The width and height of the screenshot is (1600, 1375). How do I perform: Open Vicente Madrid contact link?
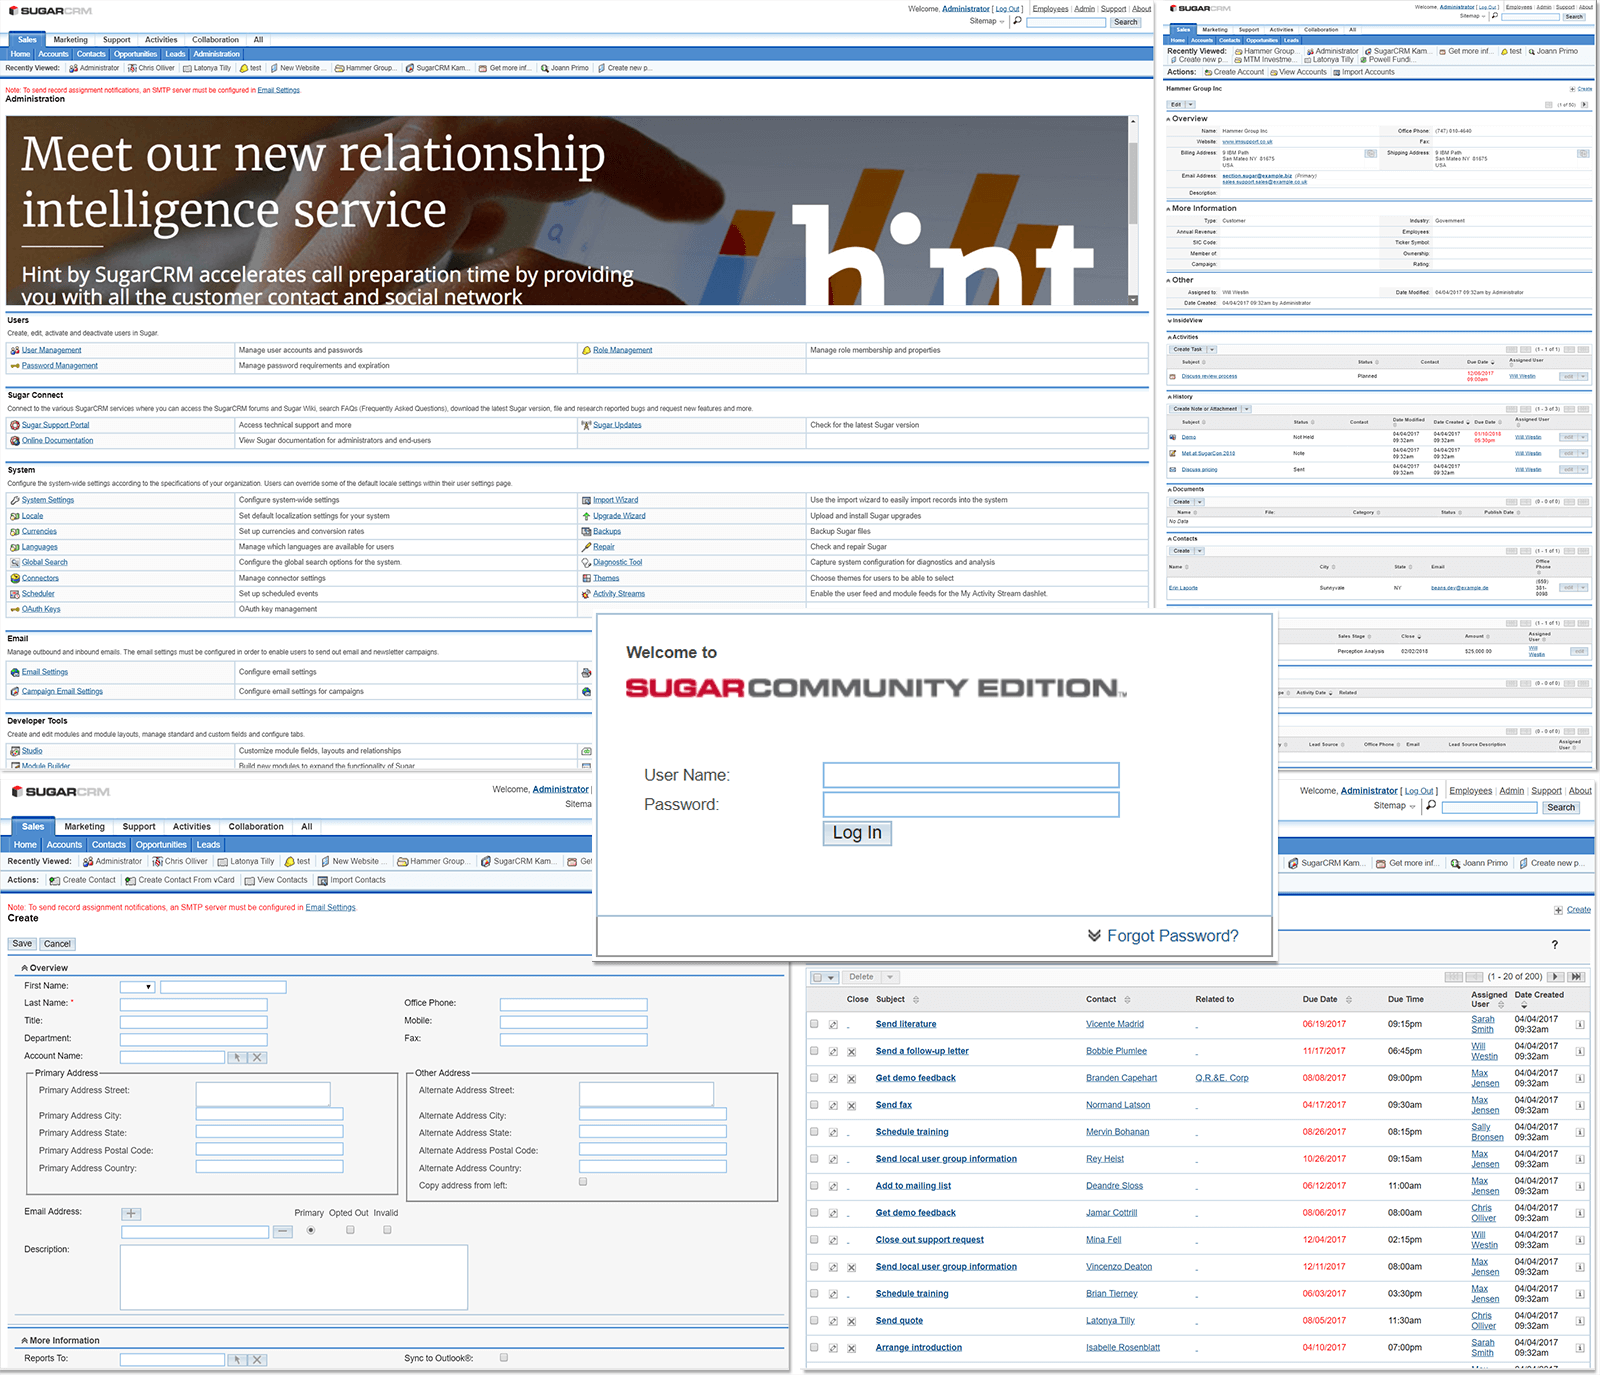tap(1114, 1024)
